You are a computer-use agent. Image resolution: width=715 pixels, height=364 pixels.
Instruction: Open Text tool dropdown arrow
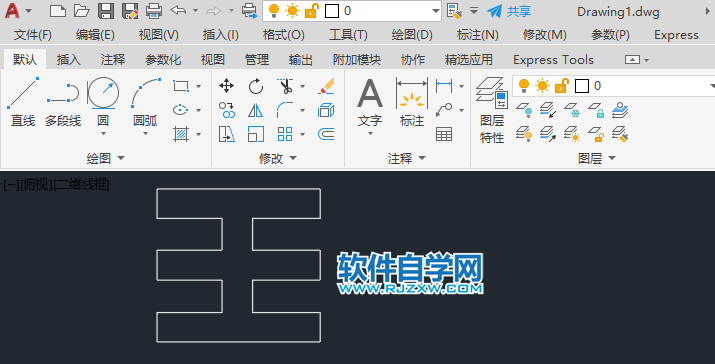370,134
